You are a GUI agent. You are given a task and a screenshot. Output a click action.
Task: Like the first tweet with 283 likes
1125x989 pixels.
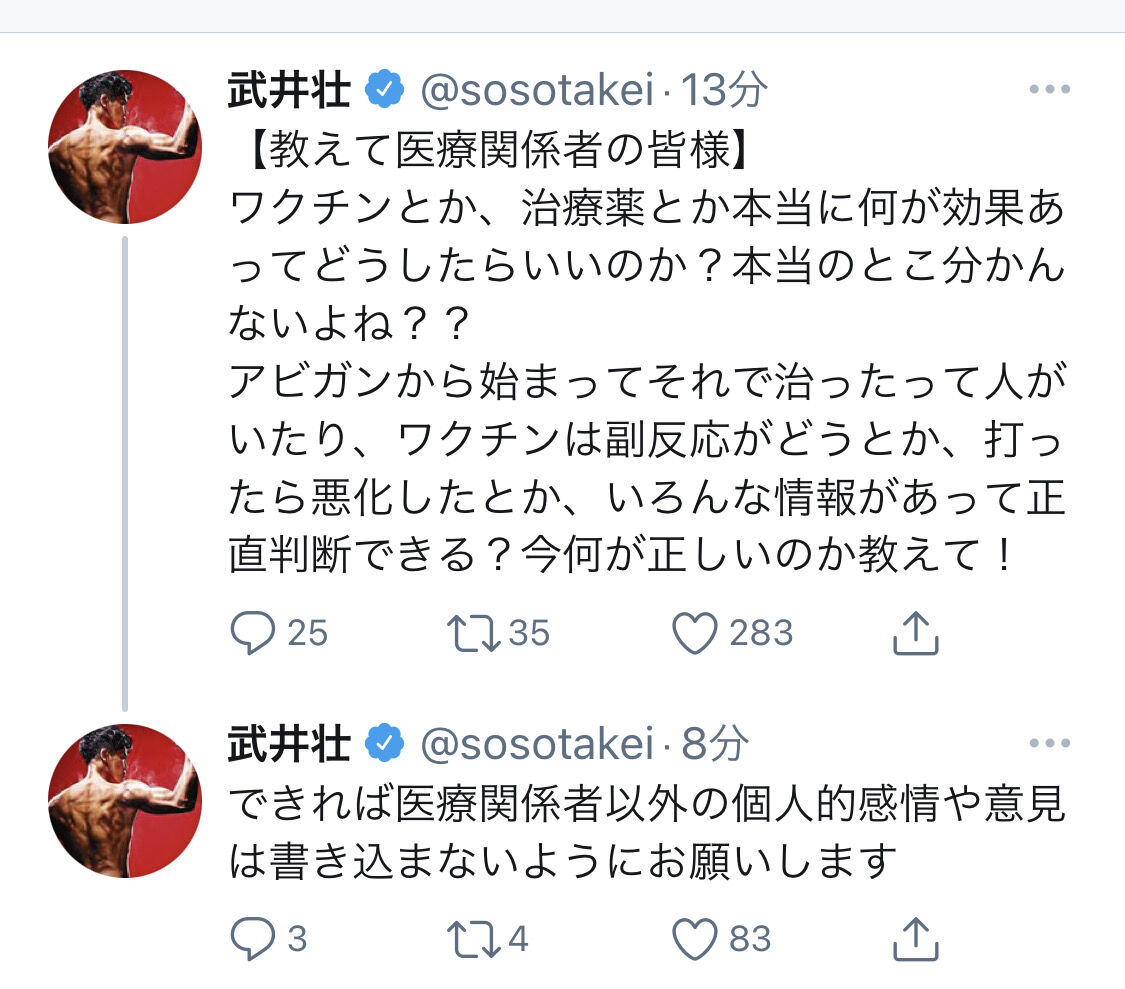696,632
